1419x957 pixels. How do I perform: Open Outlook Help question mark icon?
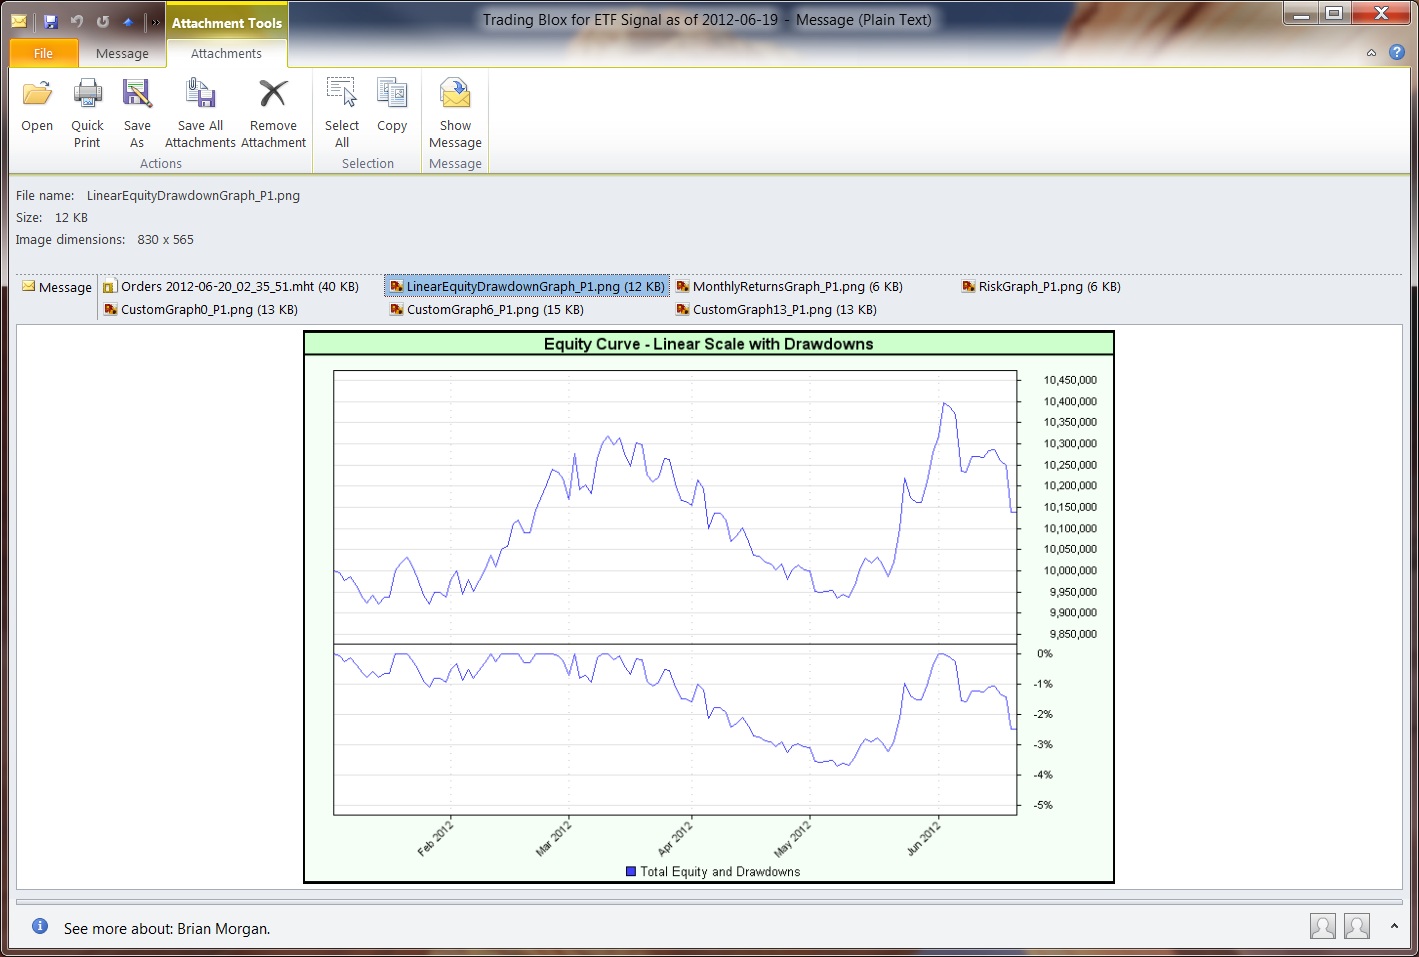pos(1397,53)
